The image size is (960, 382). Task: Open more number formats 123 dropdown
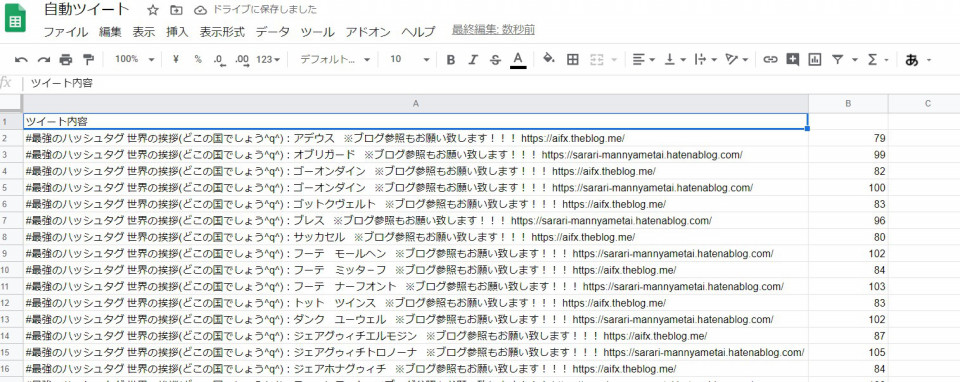(268, 59)
